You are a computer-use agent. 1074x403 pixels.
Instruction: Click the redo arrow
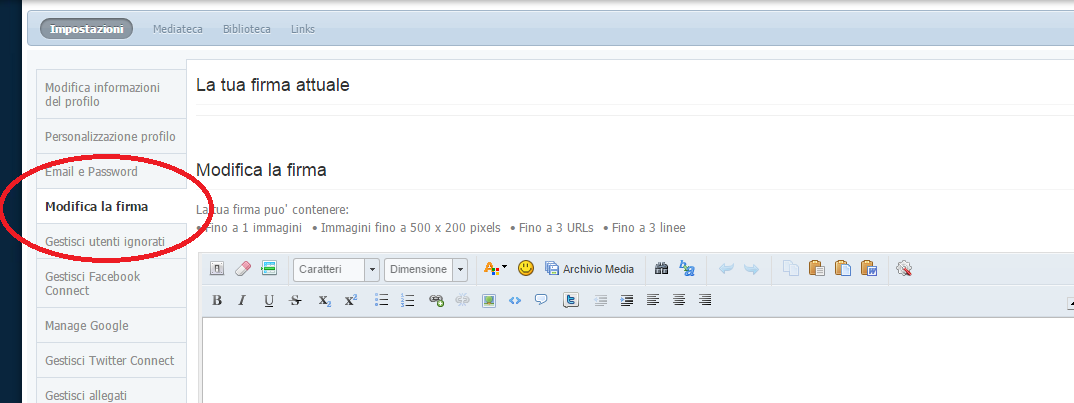(751, 269)
